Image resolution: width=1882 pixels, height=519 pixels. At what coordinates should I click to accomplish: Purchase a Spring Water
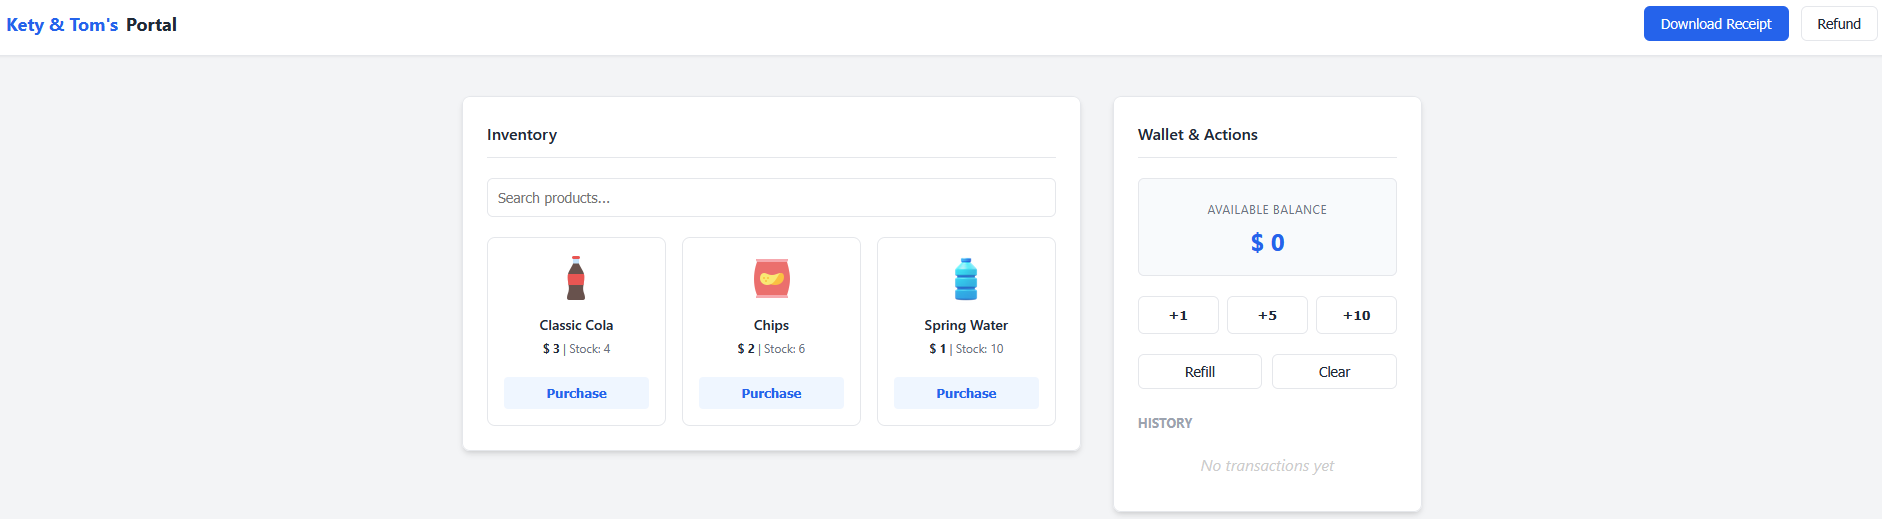click(966, 393)
